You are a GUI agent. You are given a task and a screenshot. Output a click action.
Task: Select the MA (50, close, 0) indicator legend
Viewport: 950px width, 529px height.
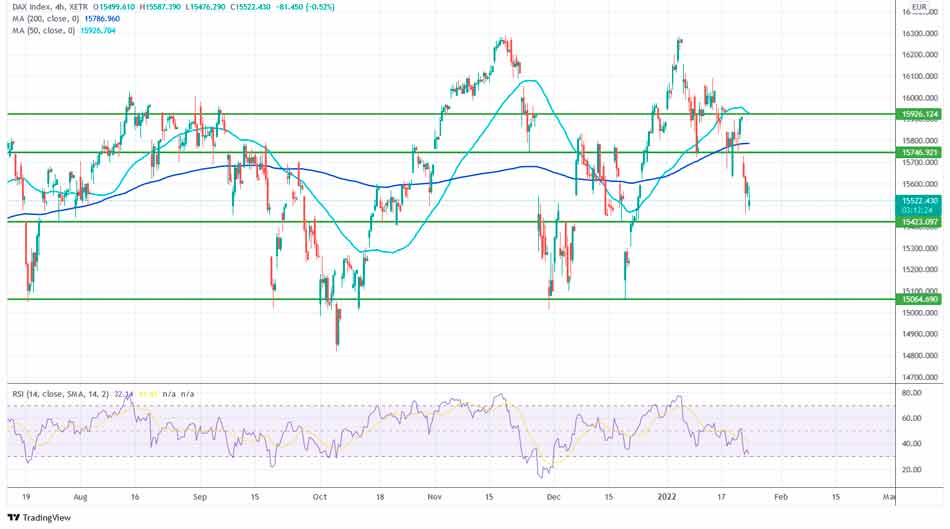(x=44, y=30)
